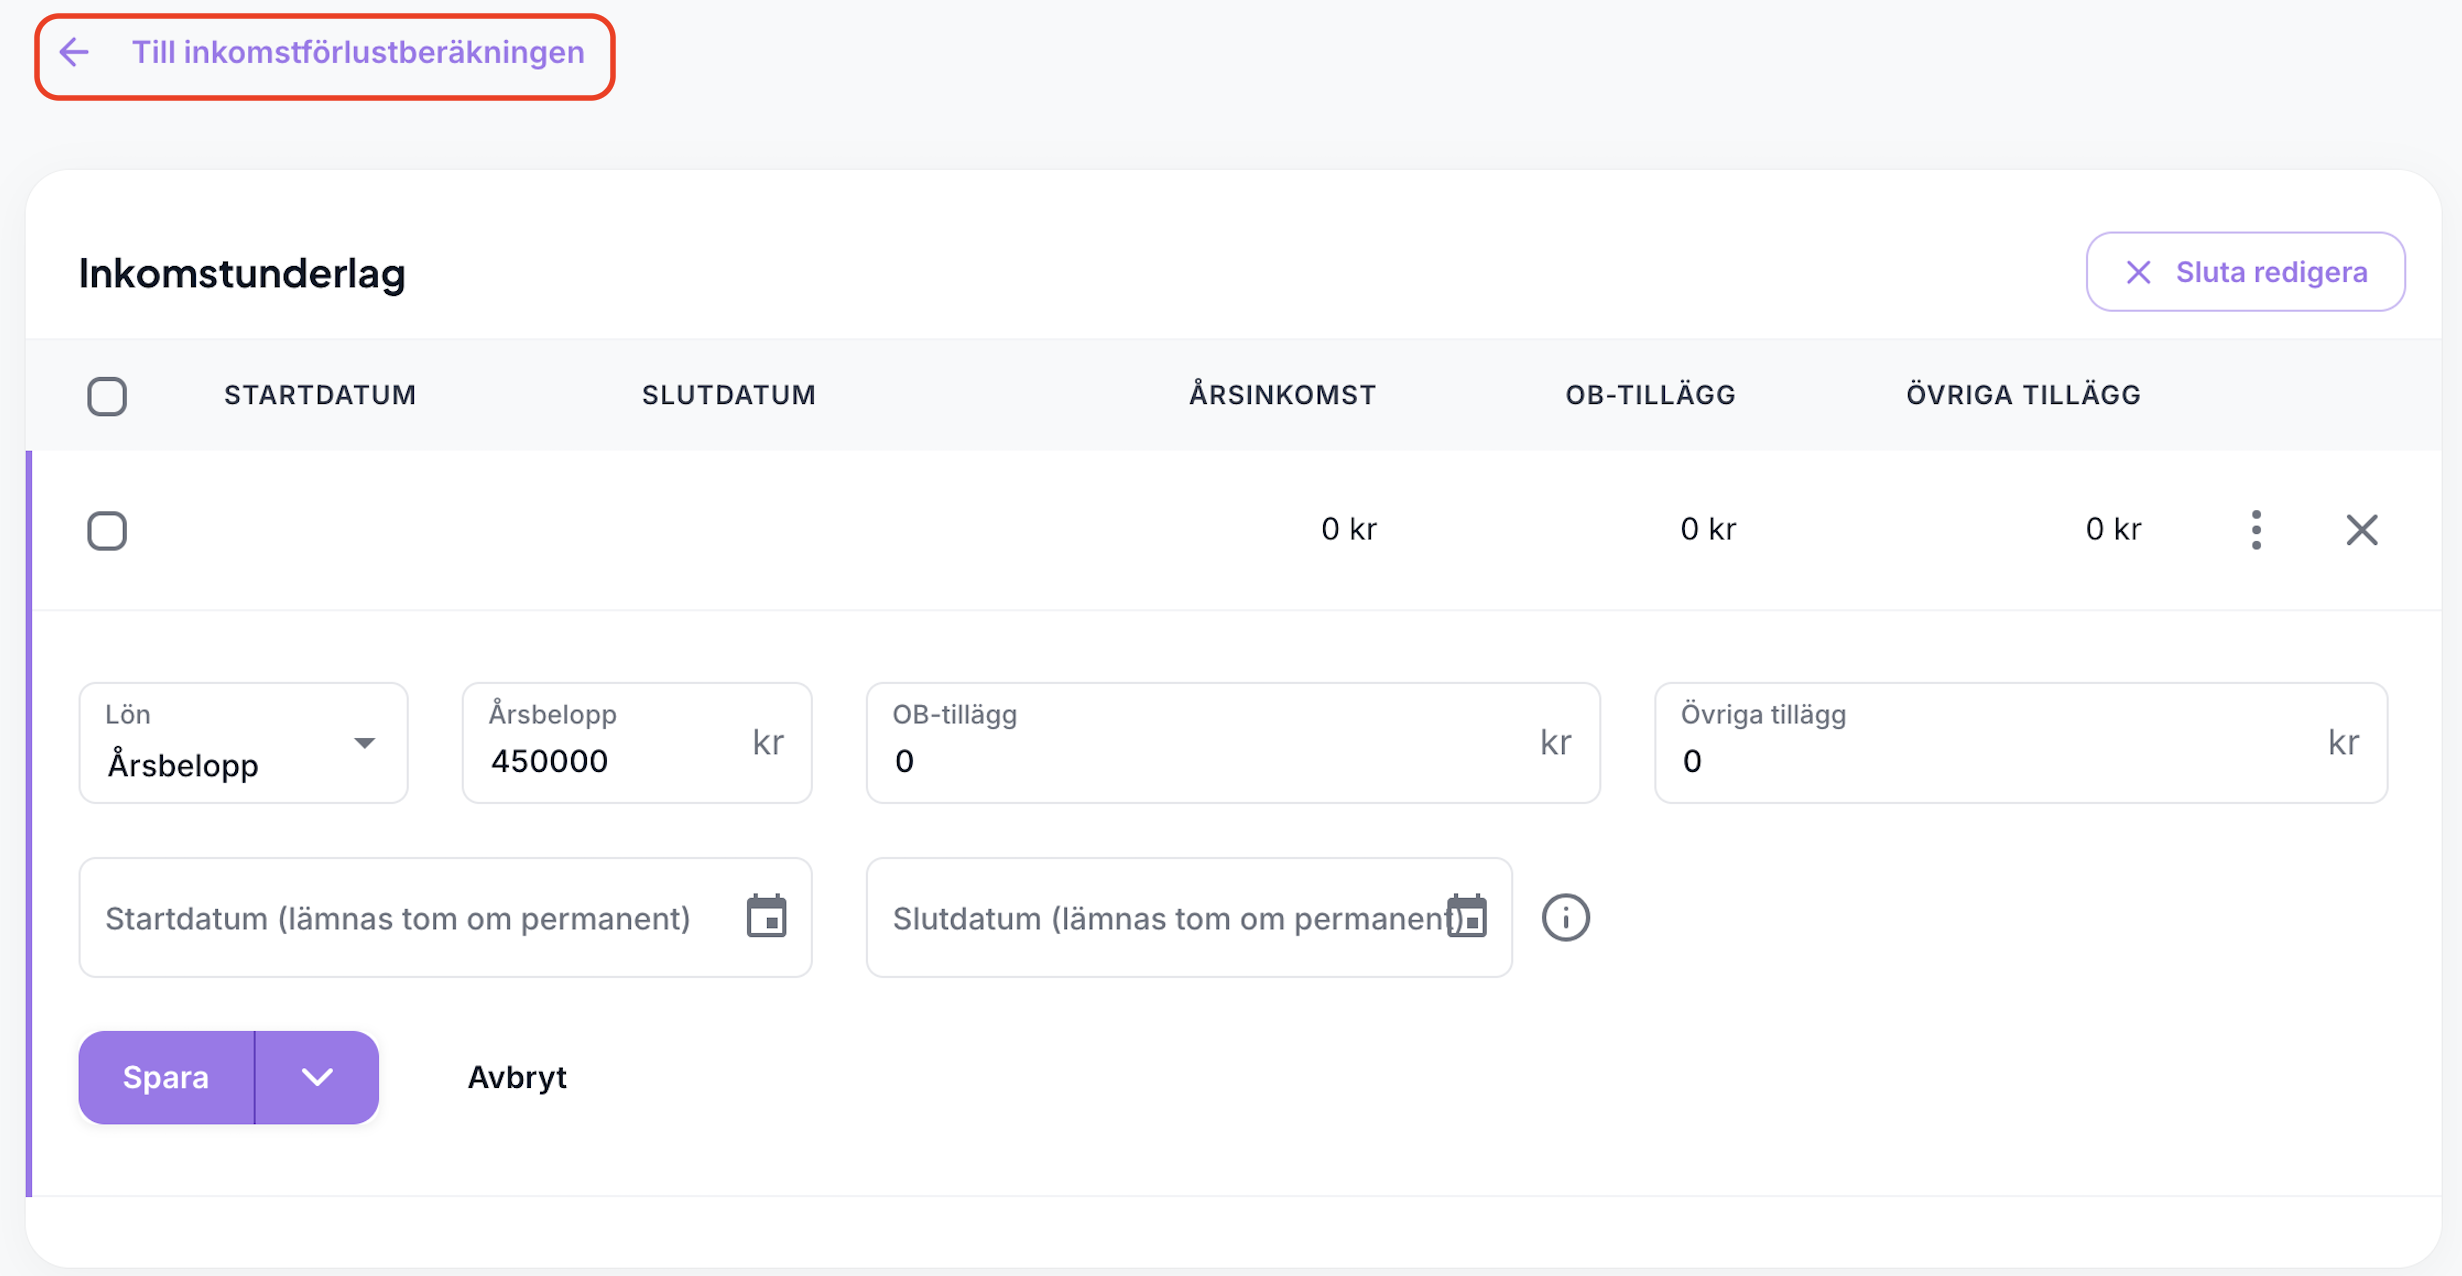This screenshot has width=2462, height=1276.
Task: Click the Lön dropdown arrow triangle
Action: pos(365,743)
